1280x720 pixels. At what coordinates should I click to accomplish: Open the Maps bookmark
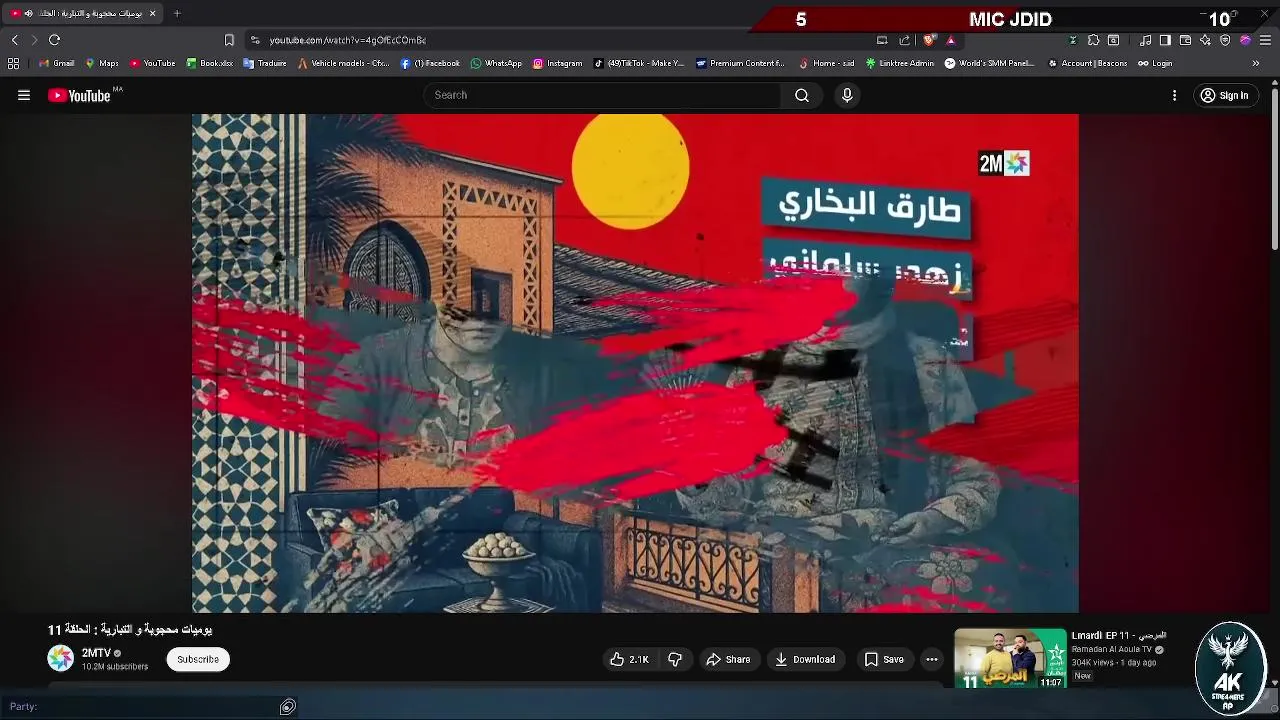tap(102, 63)
